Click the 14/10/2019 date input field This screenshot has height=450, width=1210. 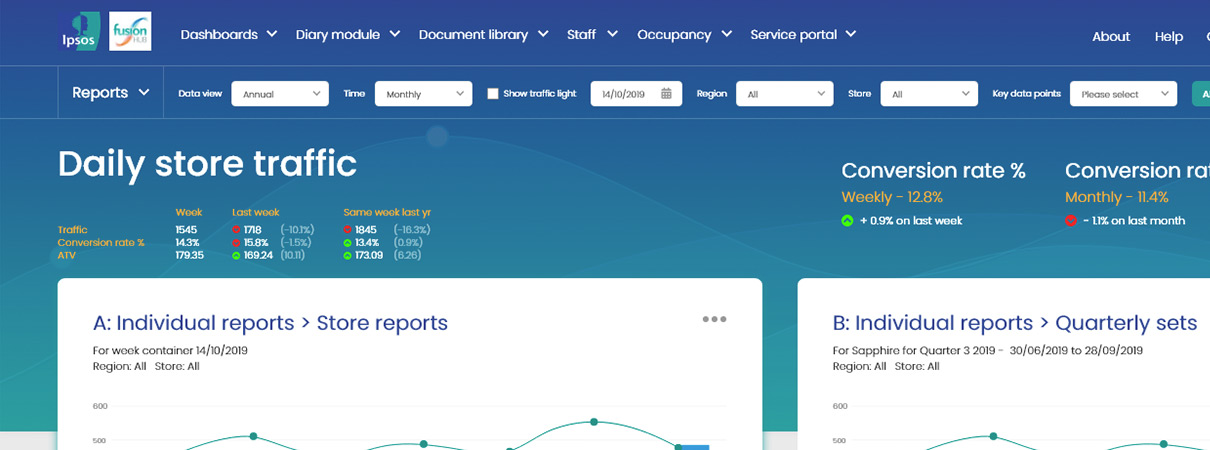tap(637, 94)
